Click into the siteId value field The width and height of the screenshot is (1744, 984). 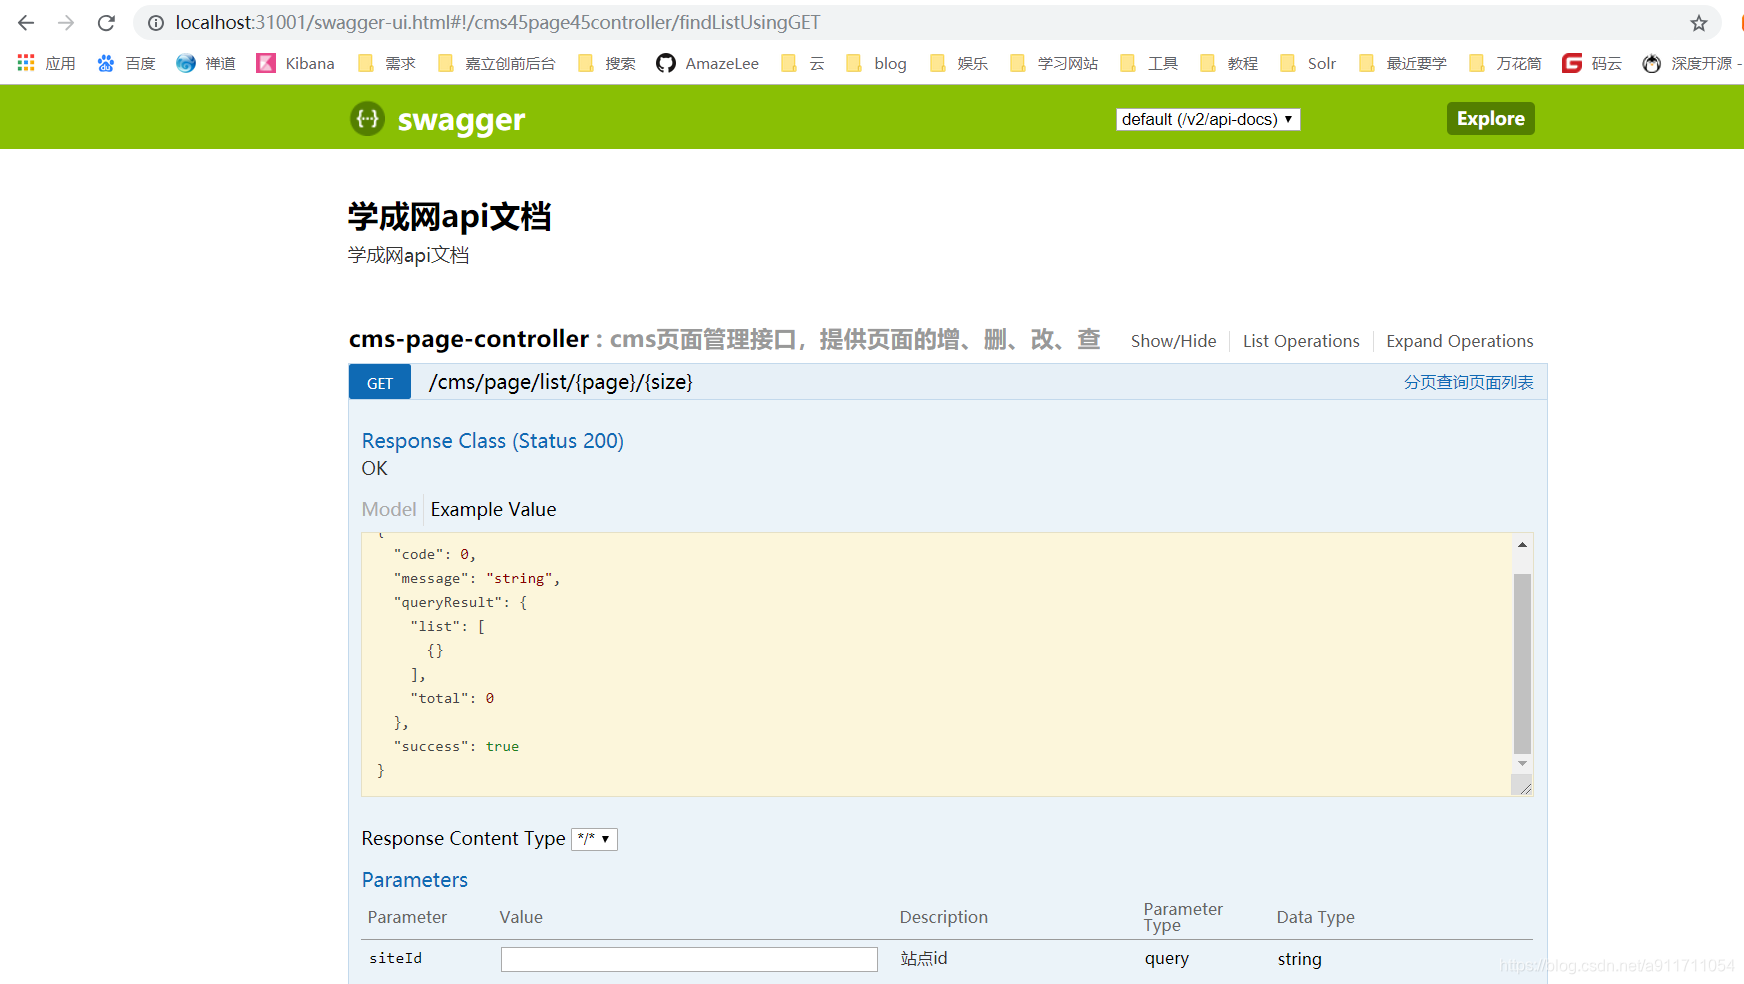pyautogui.click(x=689, y=959)
